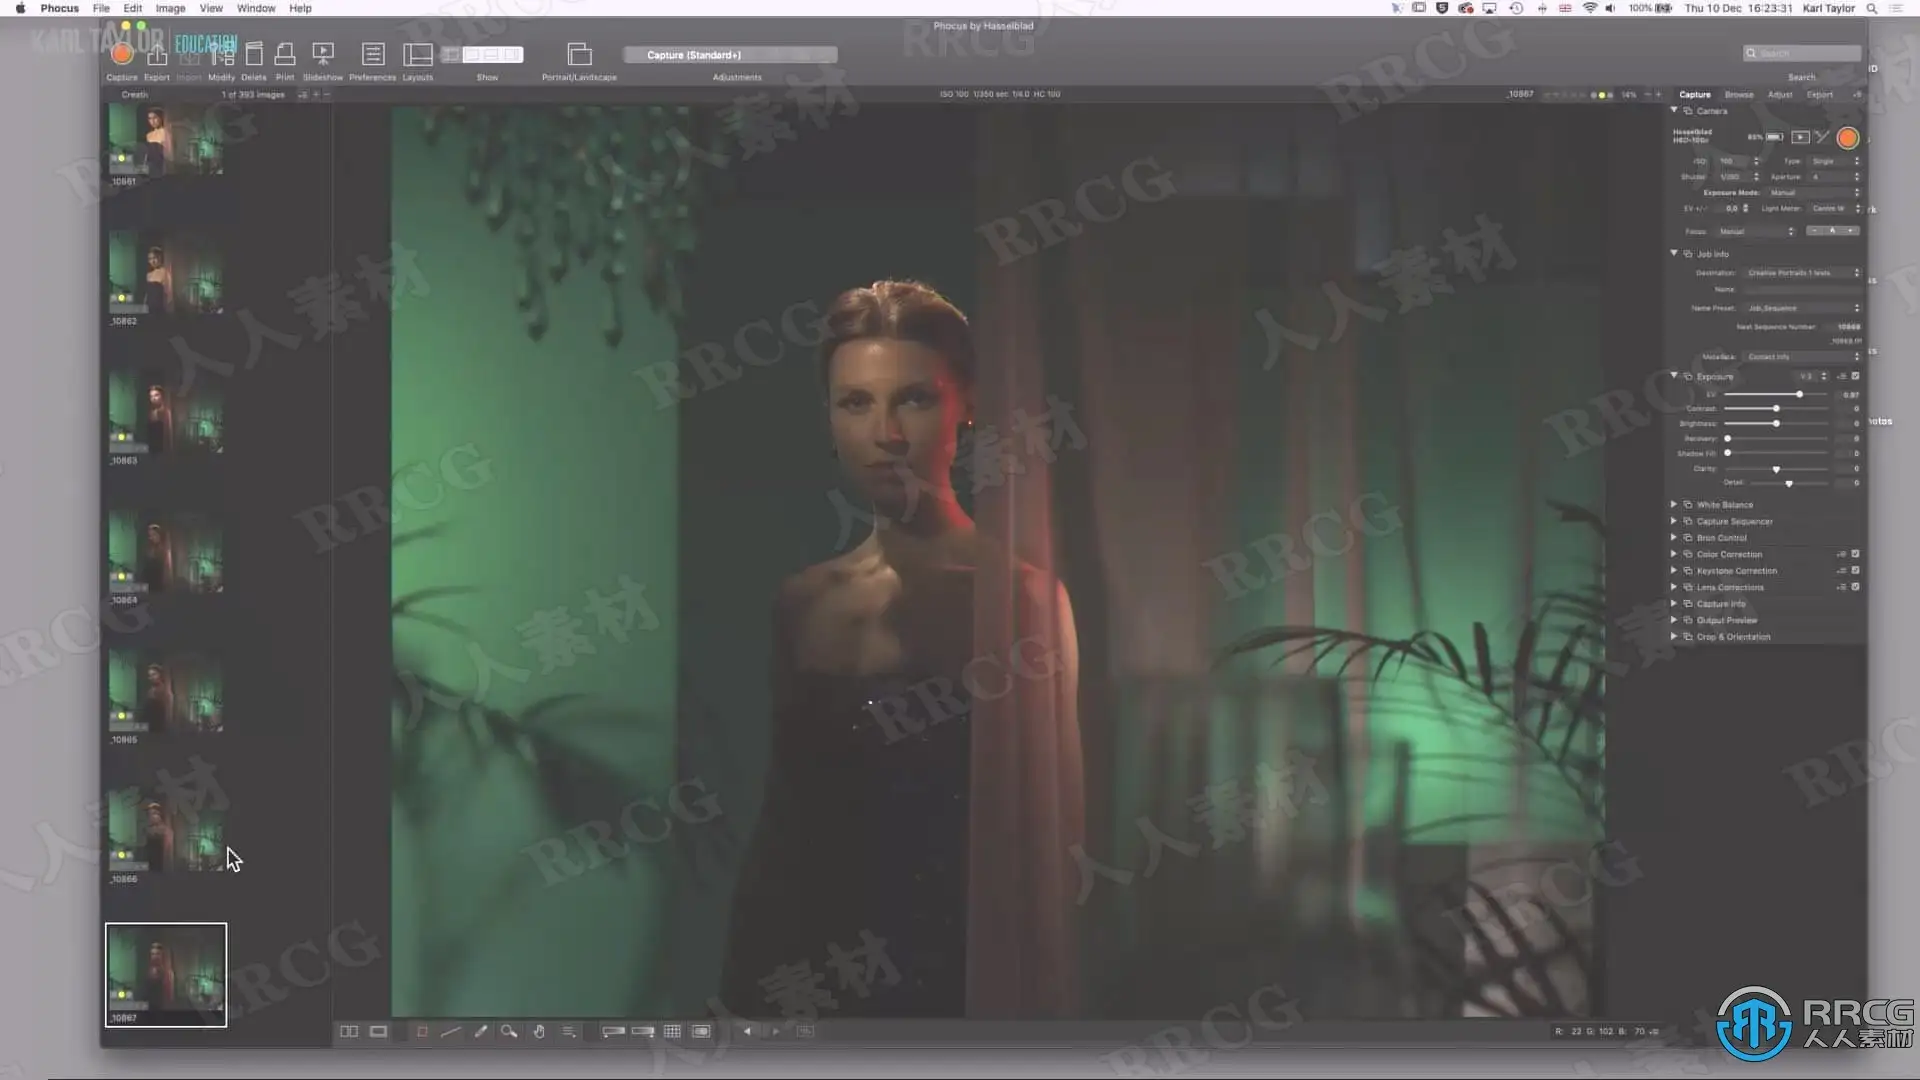1920x1080 pixels.
Task: Select thumbnail _10863 in the filmstrip
Action: (166, 414)
